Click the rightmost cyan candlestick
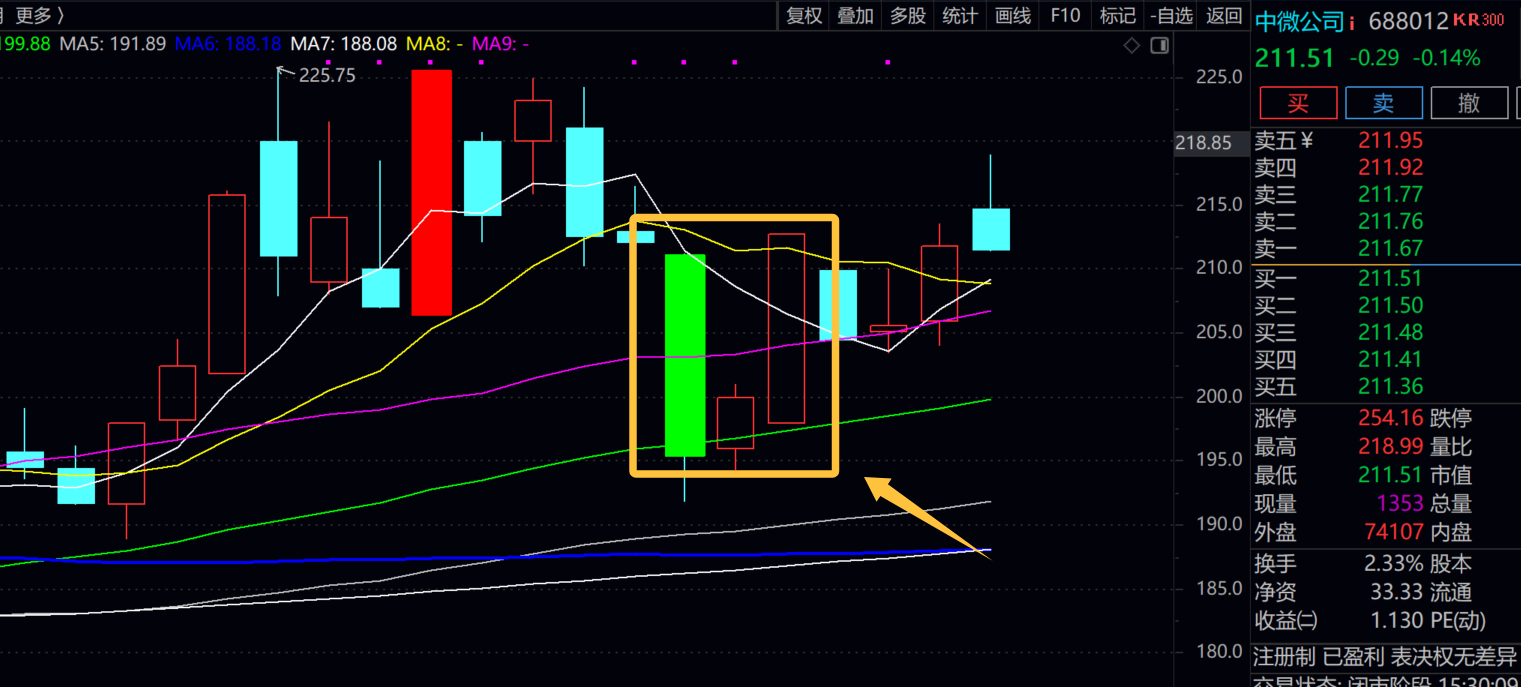The height and width of the screenshot is (687, 1521). [x=991, y=229]
